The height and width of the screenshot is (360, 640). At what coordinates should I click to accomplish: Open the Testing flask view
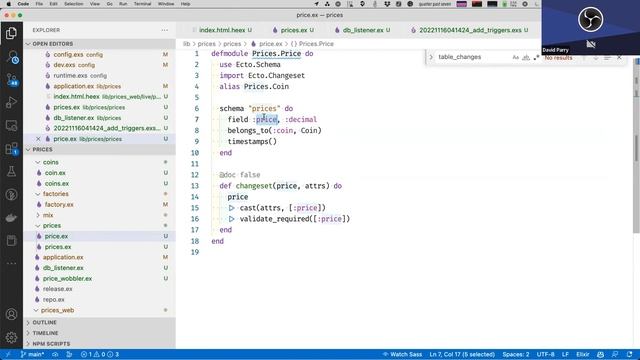11,171
